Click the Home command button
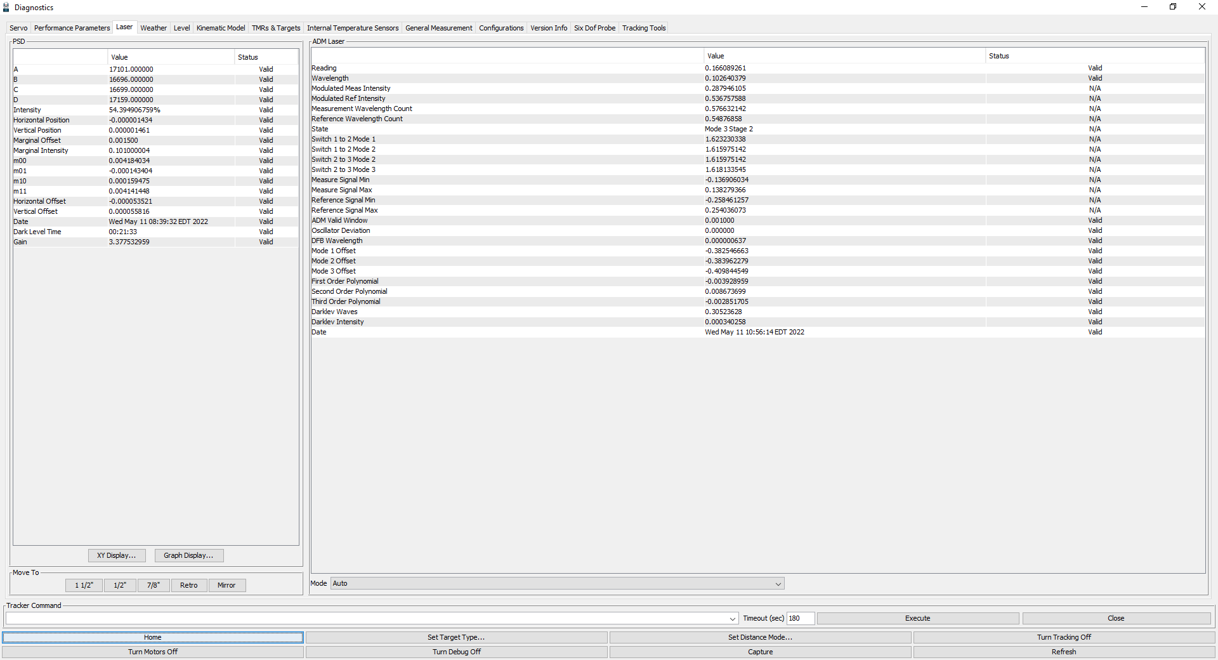The width and height of the screenshot is (1218, 660). pyautogui.click(x=153, y=637)
